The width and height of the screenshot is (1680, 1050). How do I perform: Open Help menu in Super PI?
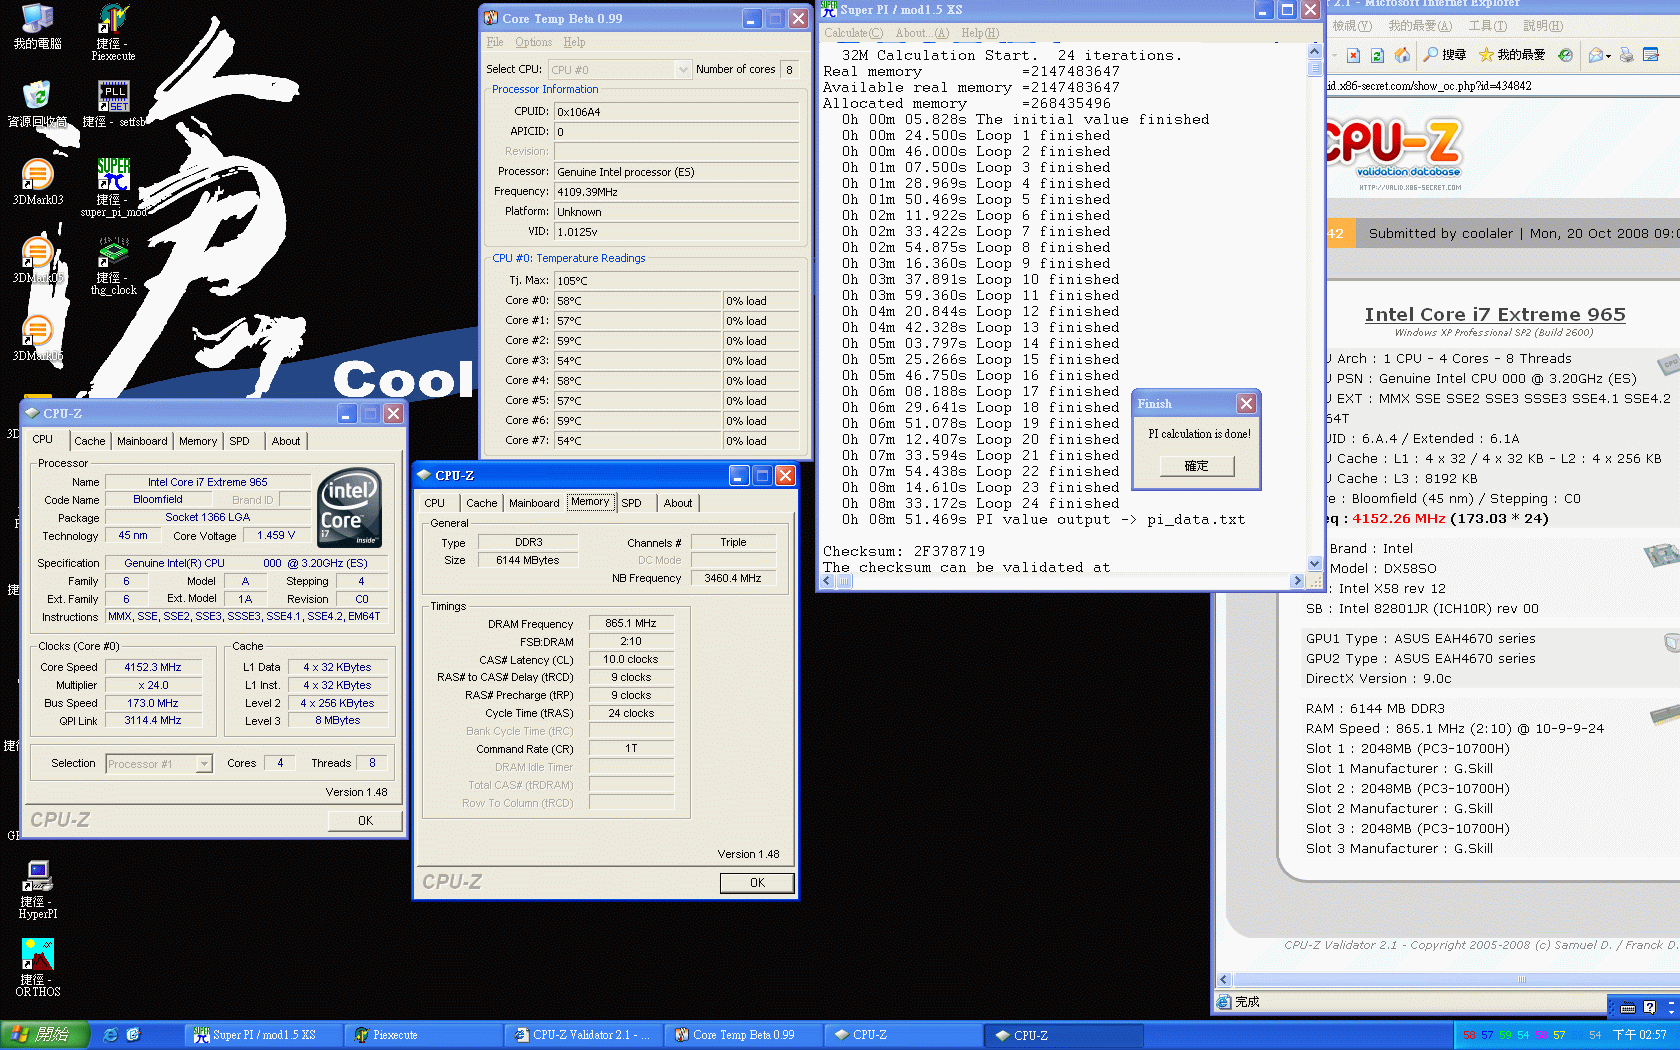tap(979, 33)
